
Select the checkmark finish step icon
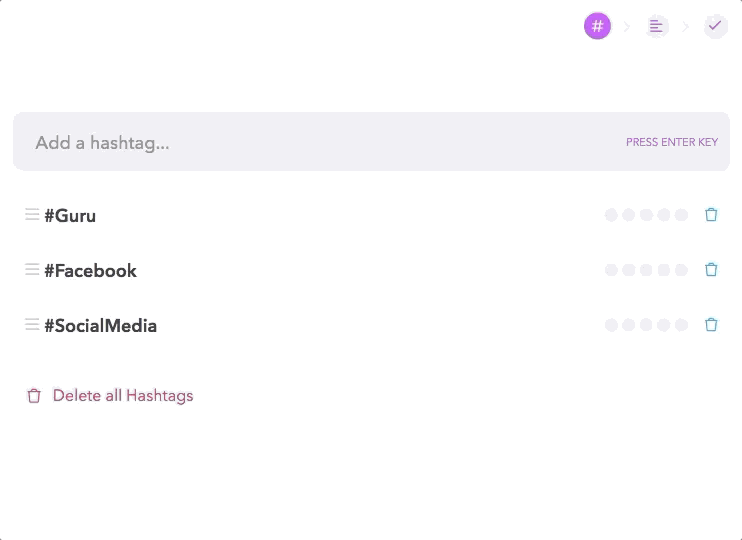point(715,26)
